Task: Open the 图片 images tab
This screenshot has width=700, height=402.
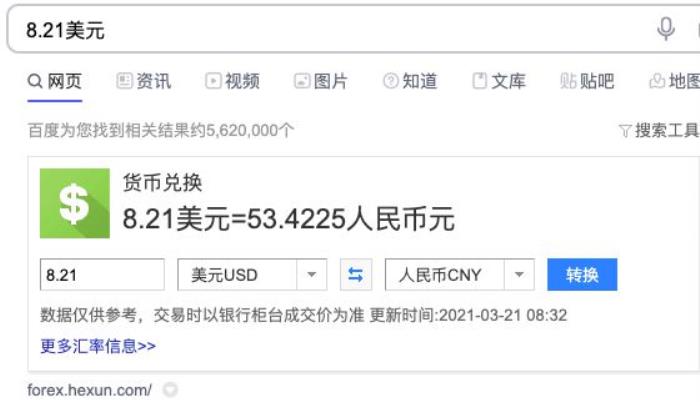Action: (x=320, y=82)
